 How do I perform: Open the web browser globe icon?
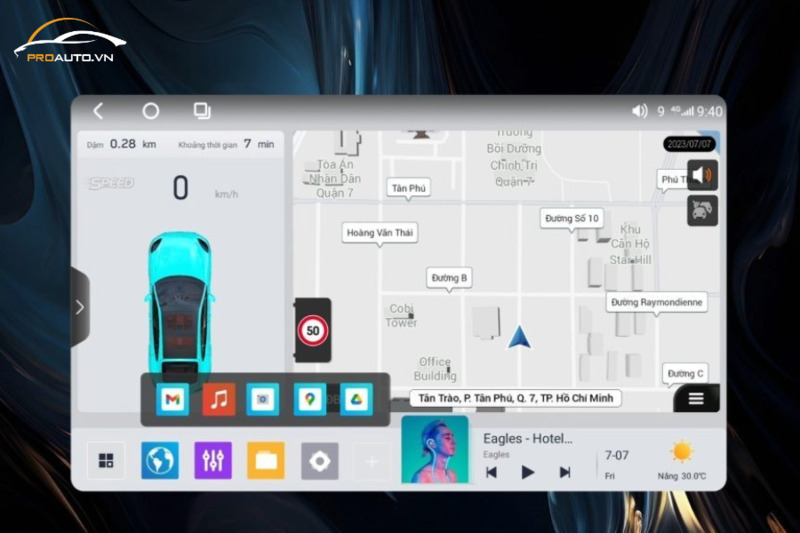[x=160, y=461]
